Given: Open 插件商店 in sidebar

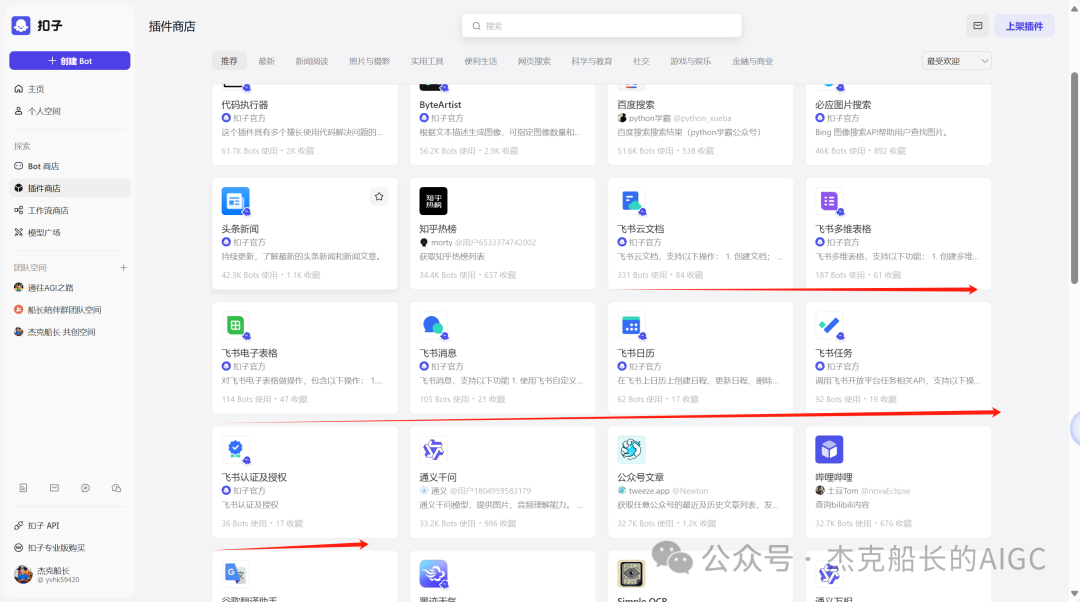Looking at the screenshot, I should 70,188.
